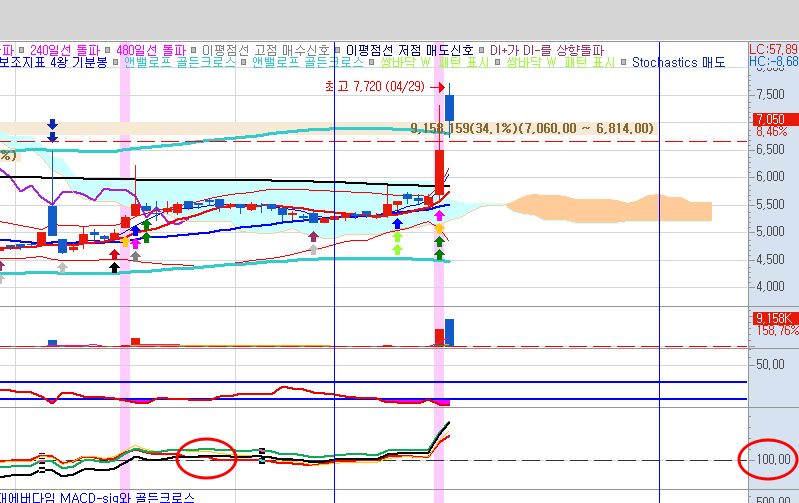Image resolution: width=799 pixels, height=503 pixels.
Task: Click the black up-arrow signal below candles
Action: (x=114, y=267)
